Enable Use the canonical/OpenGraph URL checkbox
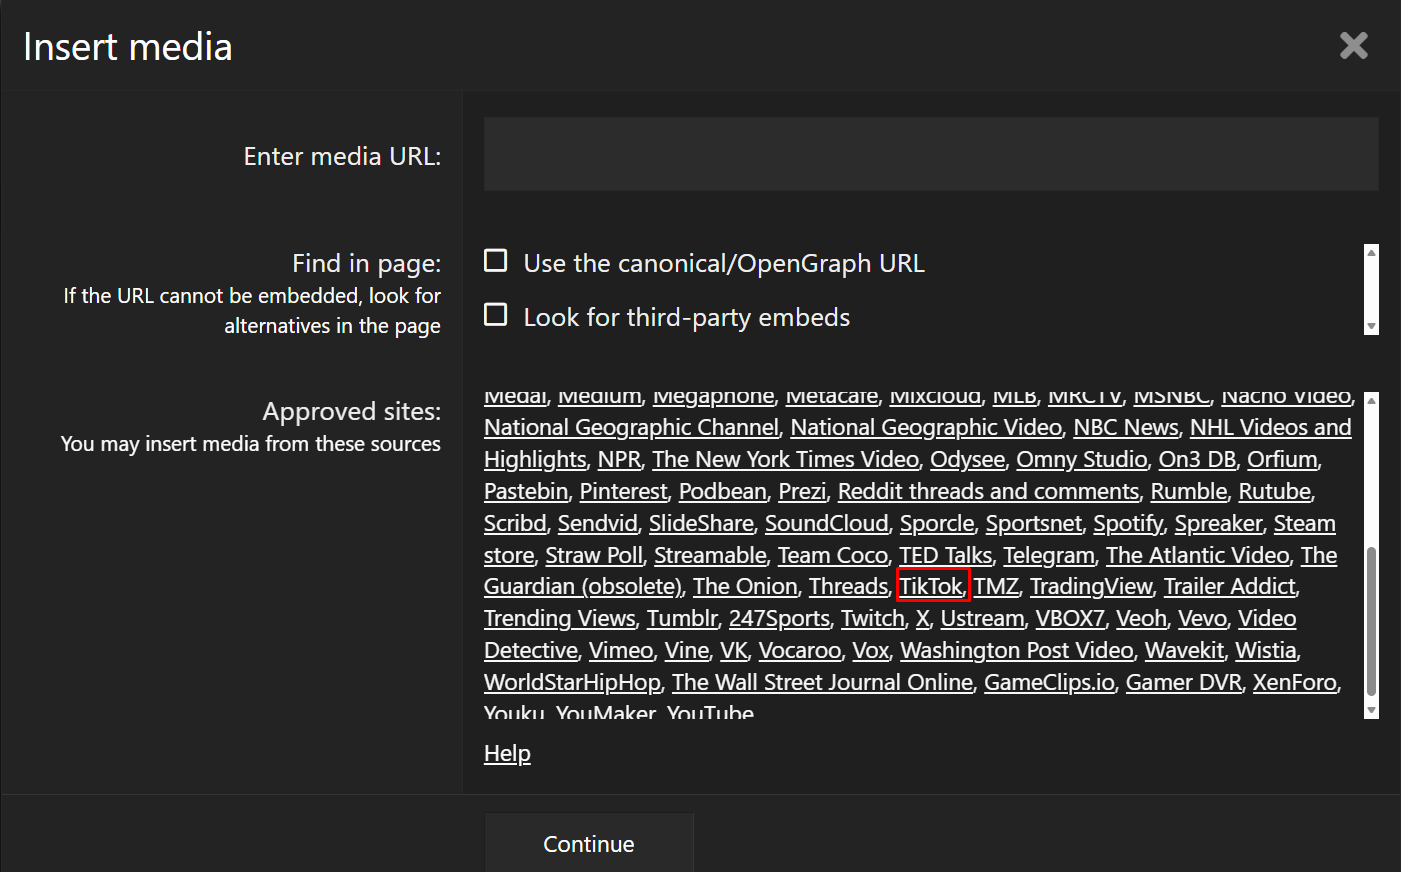Viewport: 1401px width, 872px height. 496,261
